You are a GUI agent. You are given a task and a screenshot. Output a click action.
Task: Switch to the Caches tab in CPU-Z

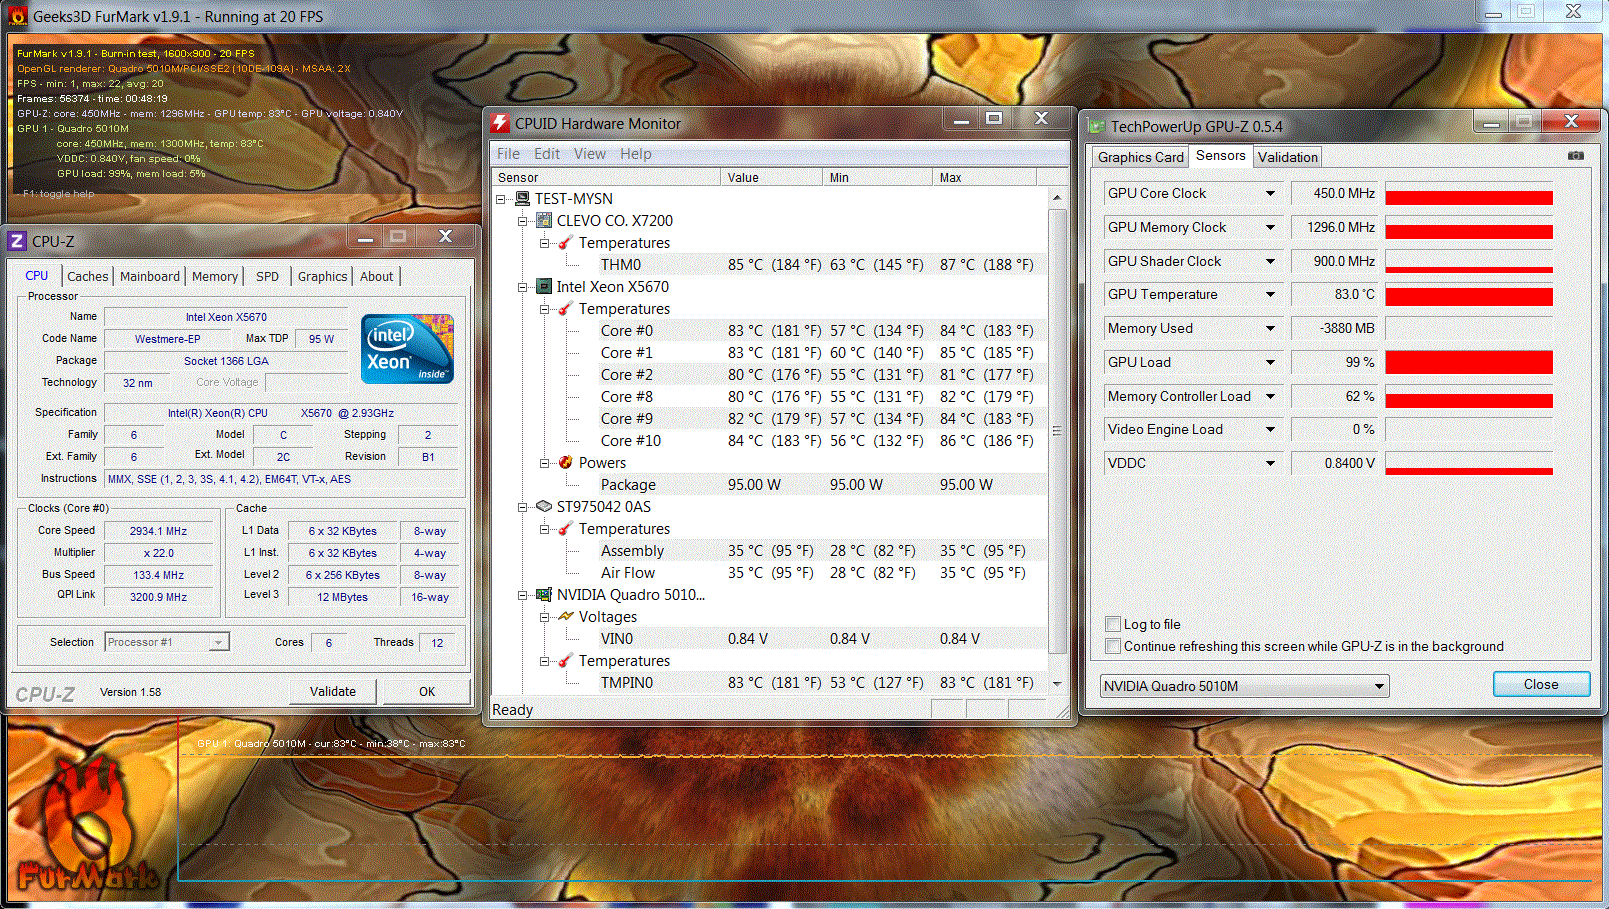(x=87, y=277)
